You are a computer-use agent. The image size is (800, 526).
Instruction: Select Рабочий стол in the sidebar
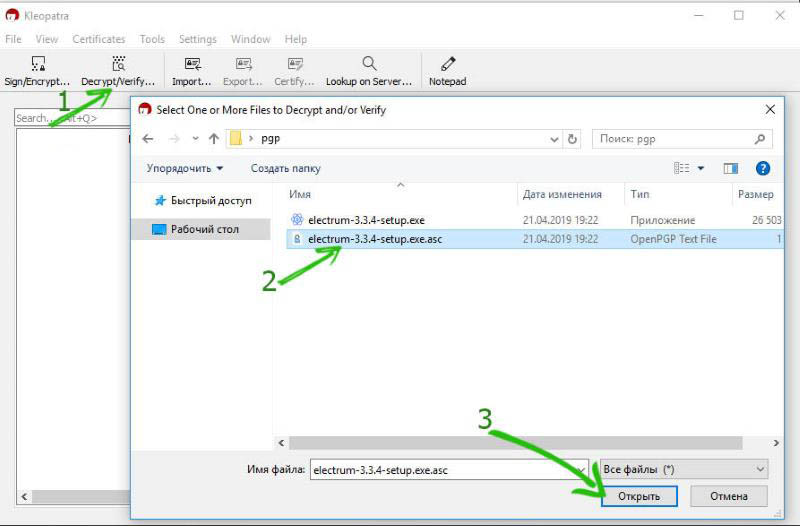point(202,229)
